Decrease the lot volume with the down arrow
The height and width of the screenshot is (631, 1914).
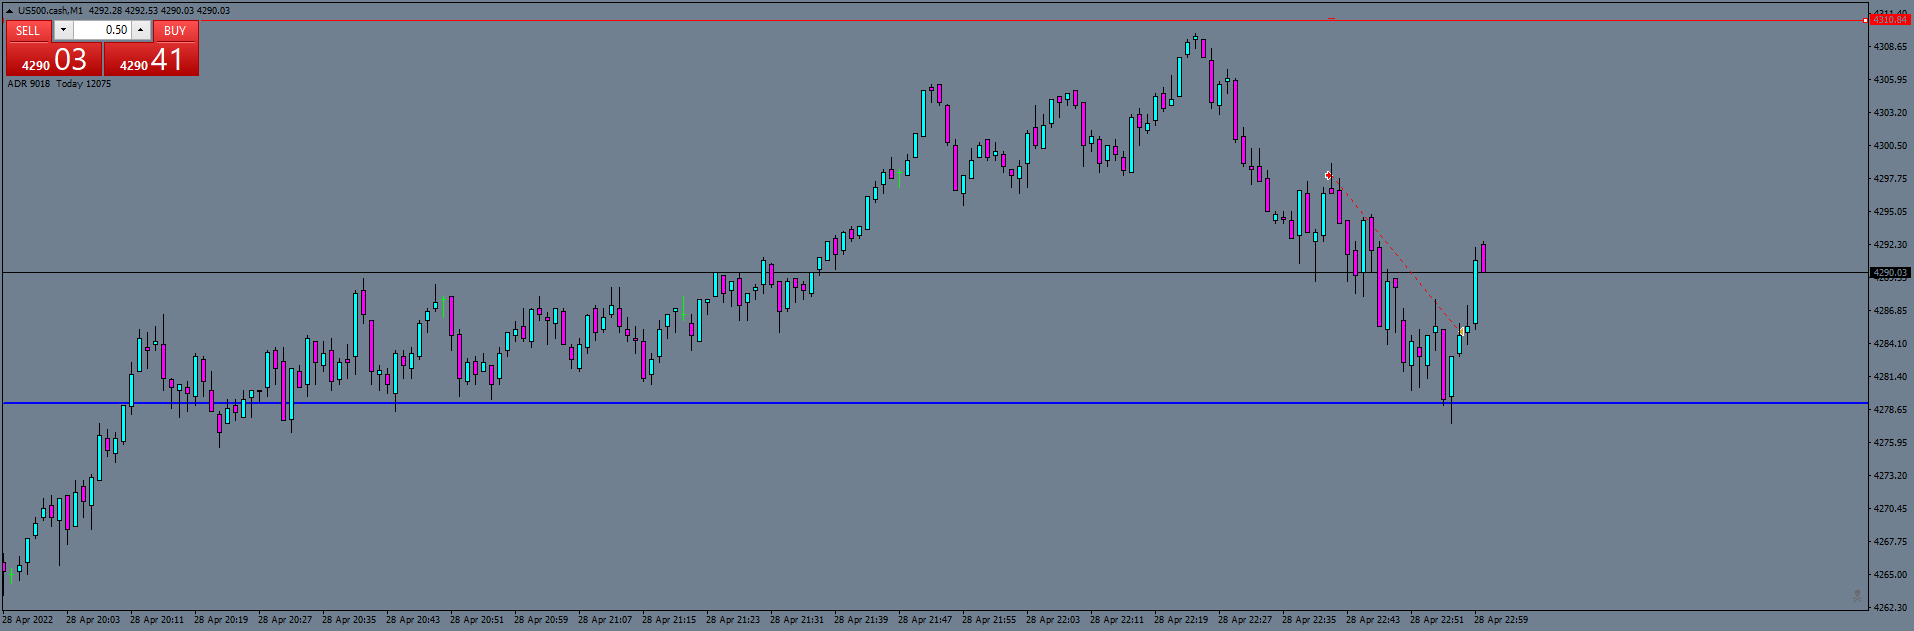coord(63,30)
